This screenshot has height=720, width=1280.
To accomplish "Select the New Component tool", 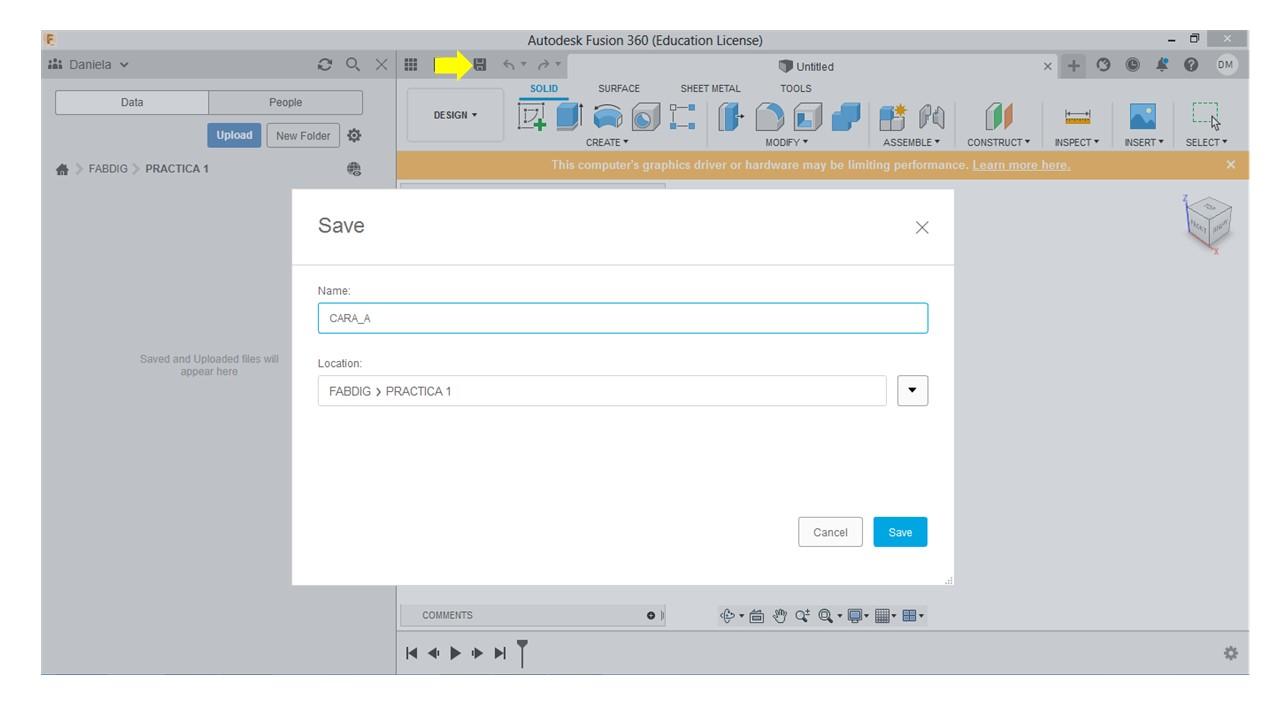I will [893, 116].
